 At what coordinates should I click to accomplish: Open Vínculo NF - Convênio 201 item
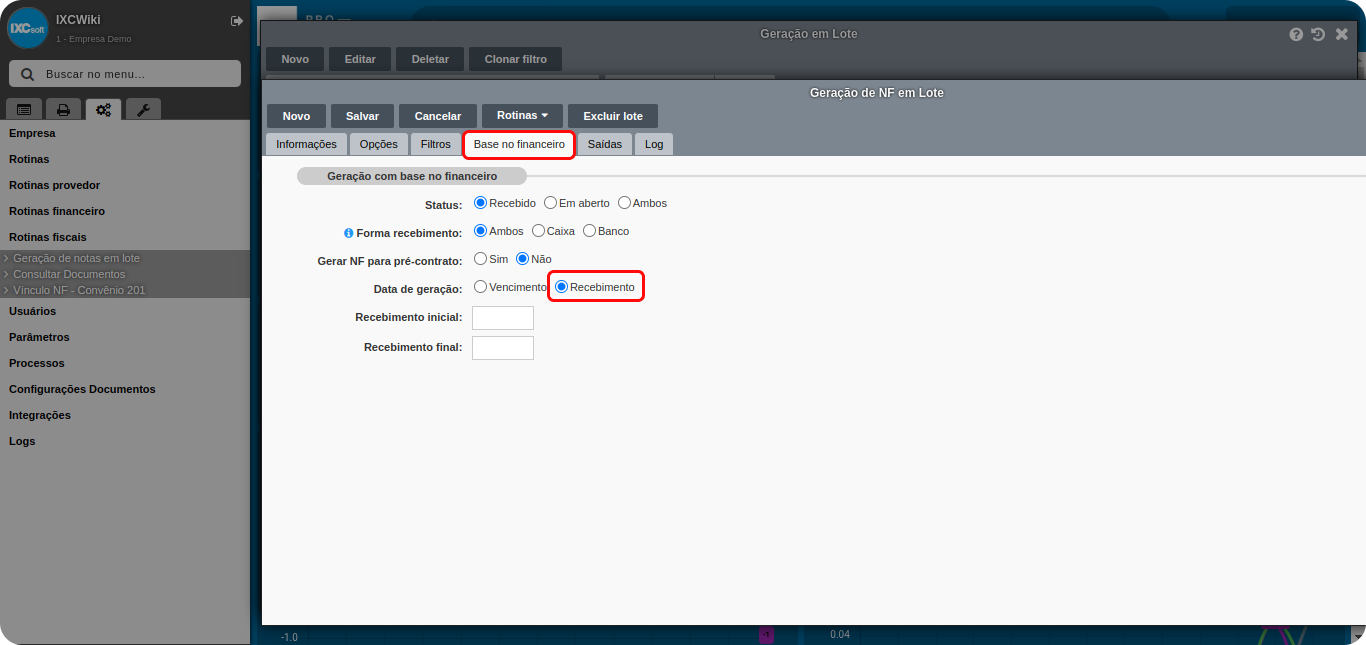point(79,290)
